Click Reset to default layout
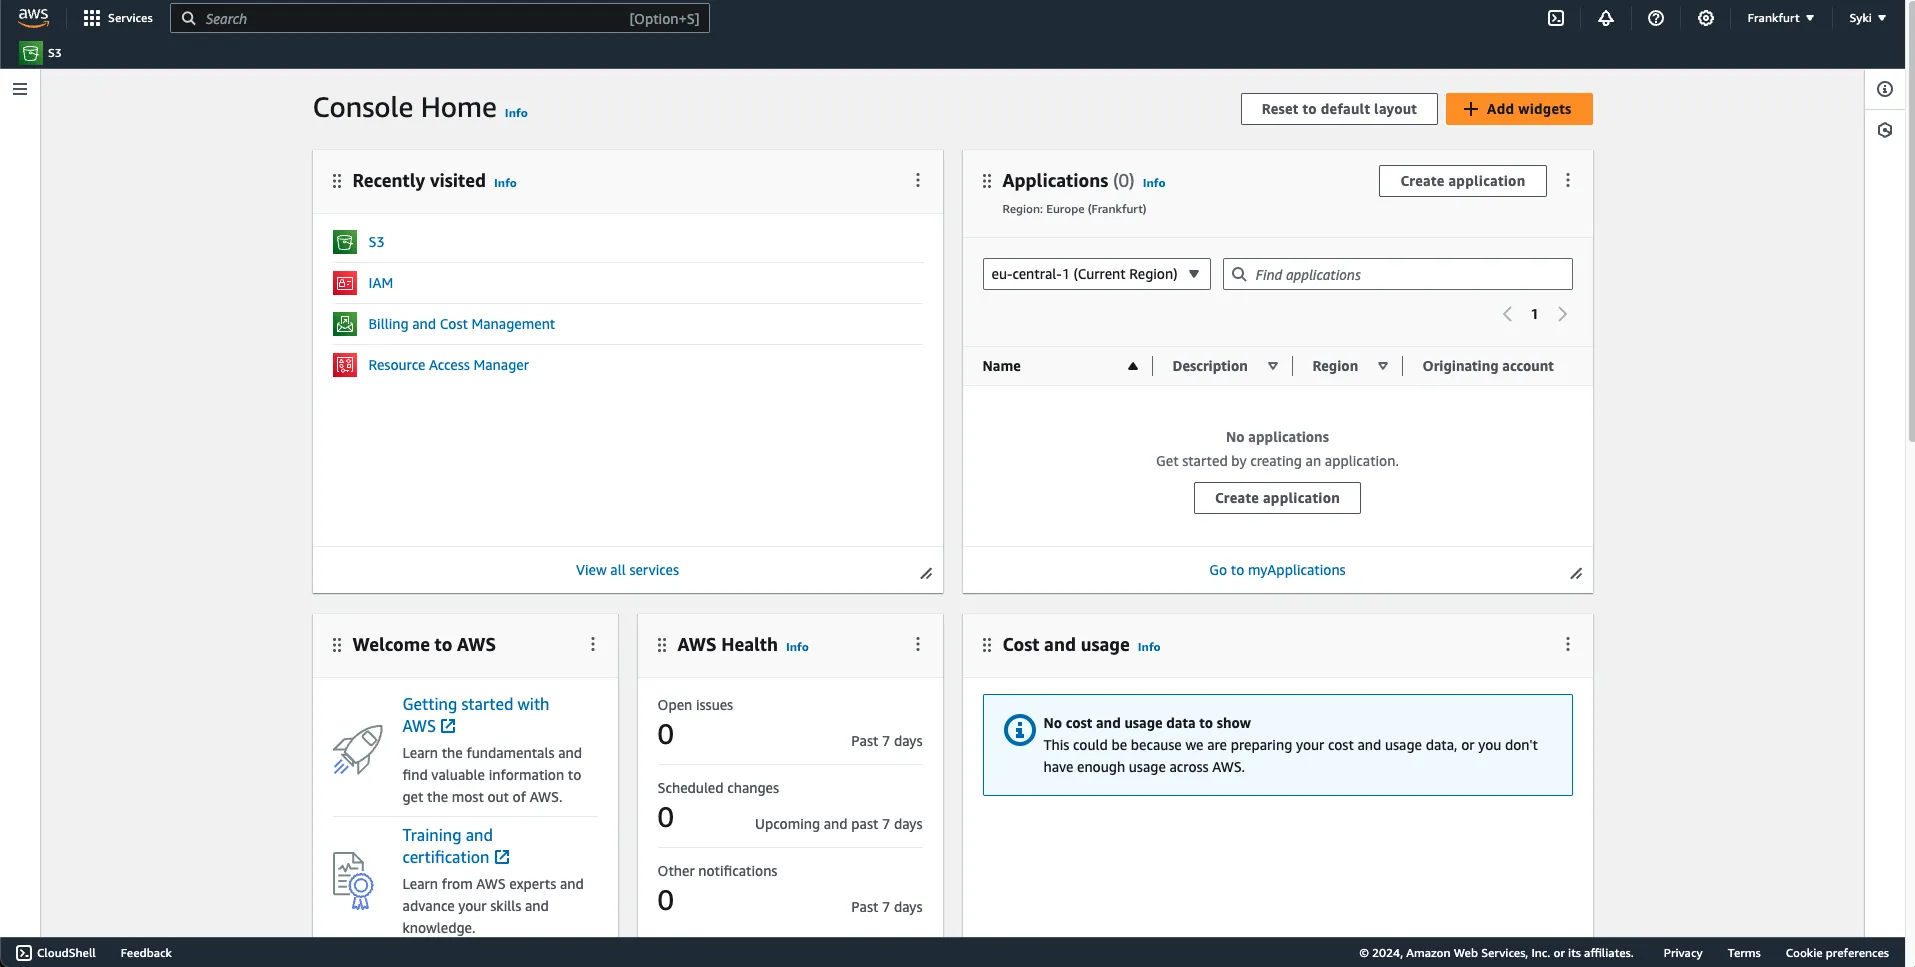The height and width of the screenshot is (967, 1915). [1339, 109]
